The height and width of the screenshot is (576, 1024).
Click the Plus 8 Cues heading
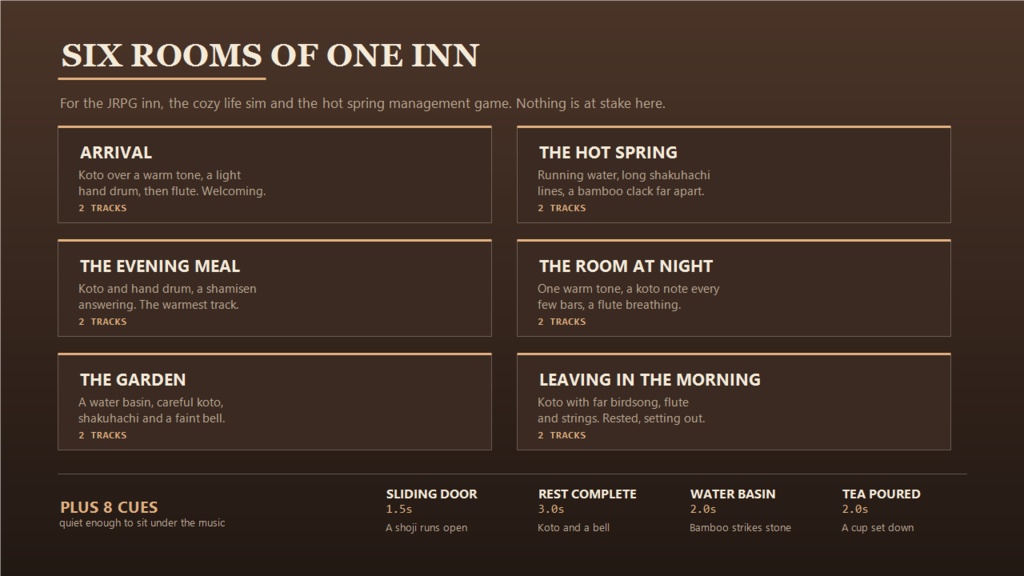109,507
